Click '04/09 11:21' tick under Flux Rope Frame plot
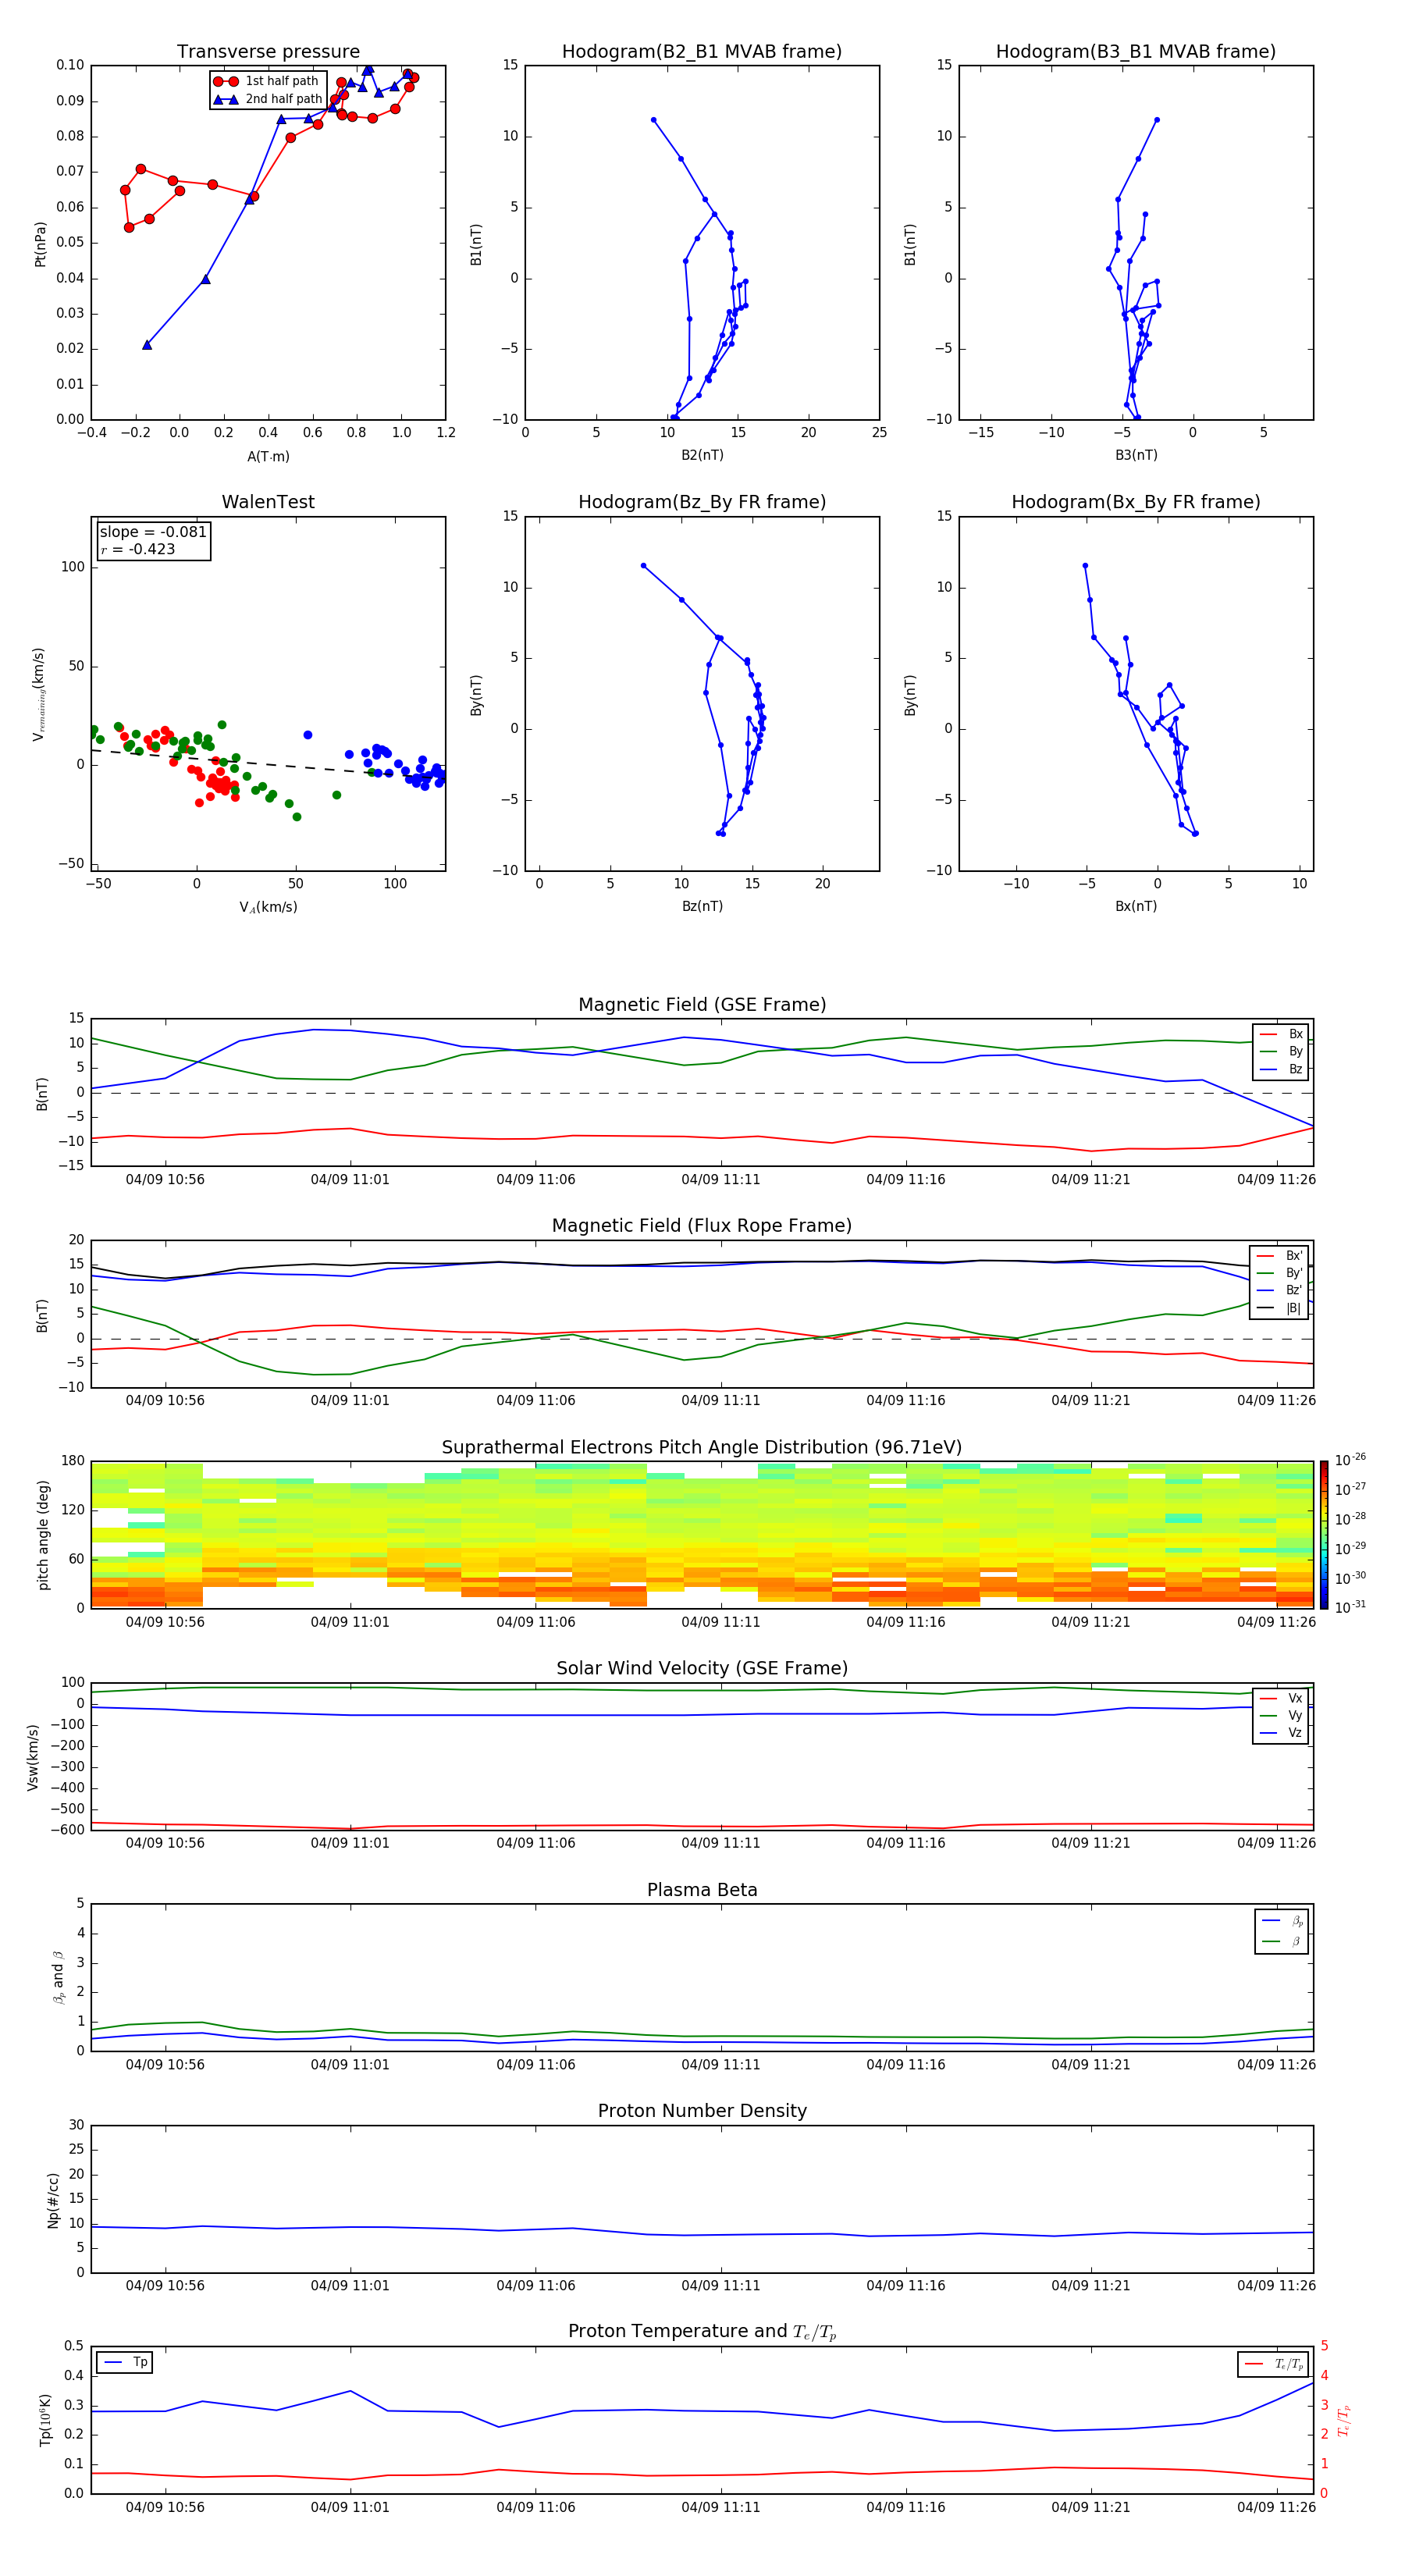Screen dimensions: 1405x2576 click(1091, 1401)
